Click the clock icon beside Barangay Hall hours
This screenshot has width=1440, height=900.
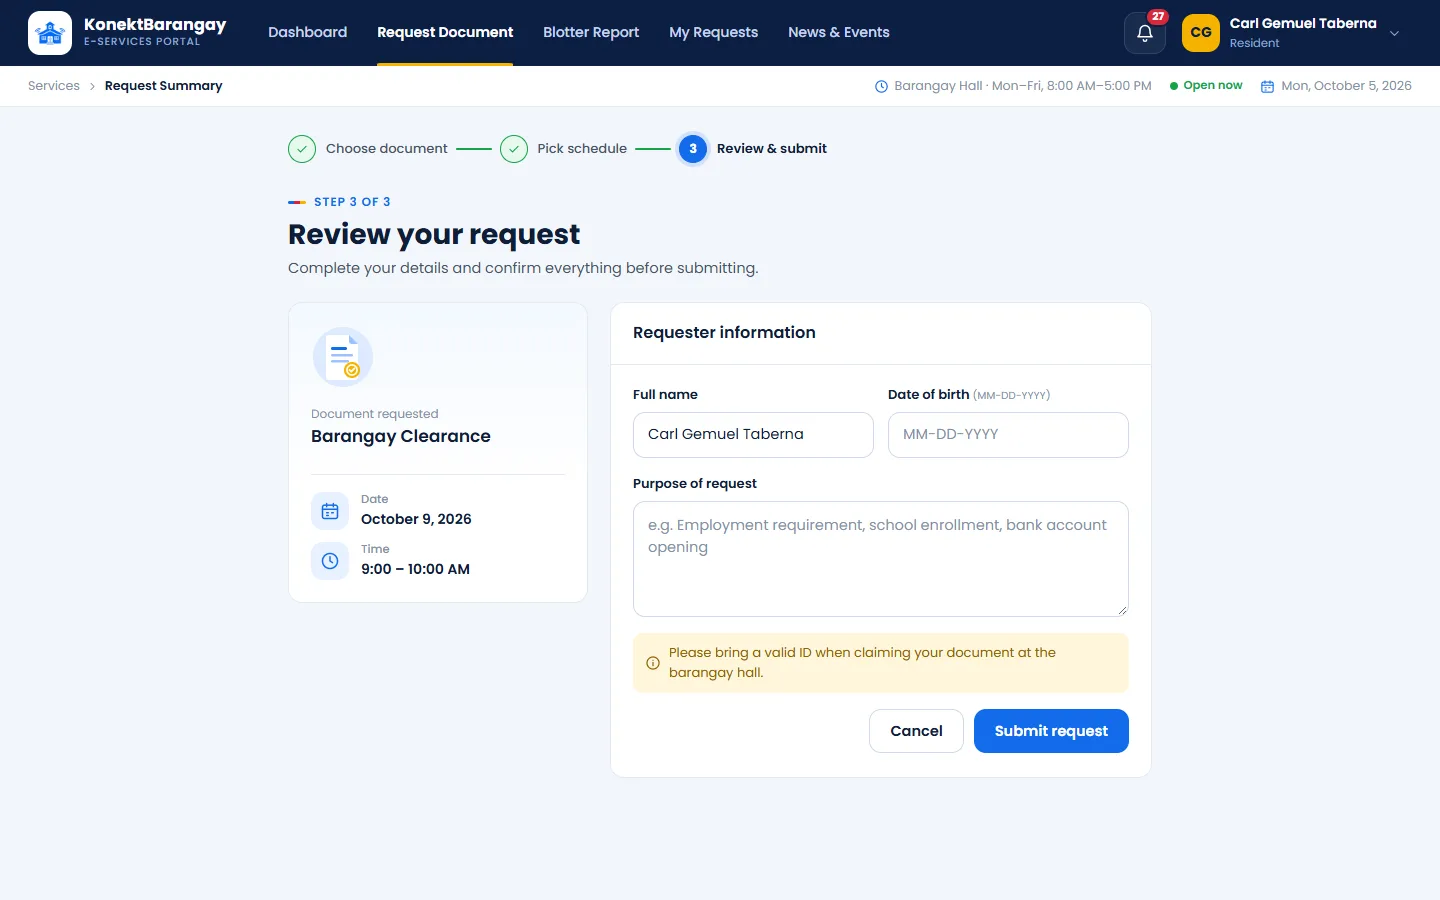coord(881,86)
